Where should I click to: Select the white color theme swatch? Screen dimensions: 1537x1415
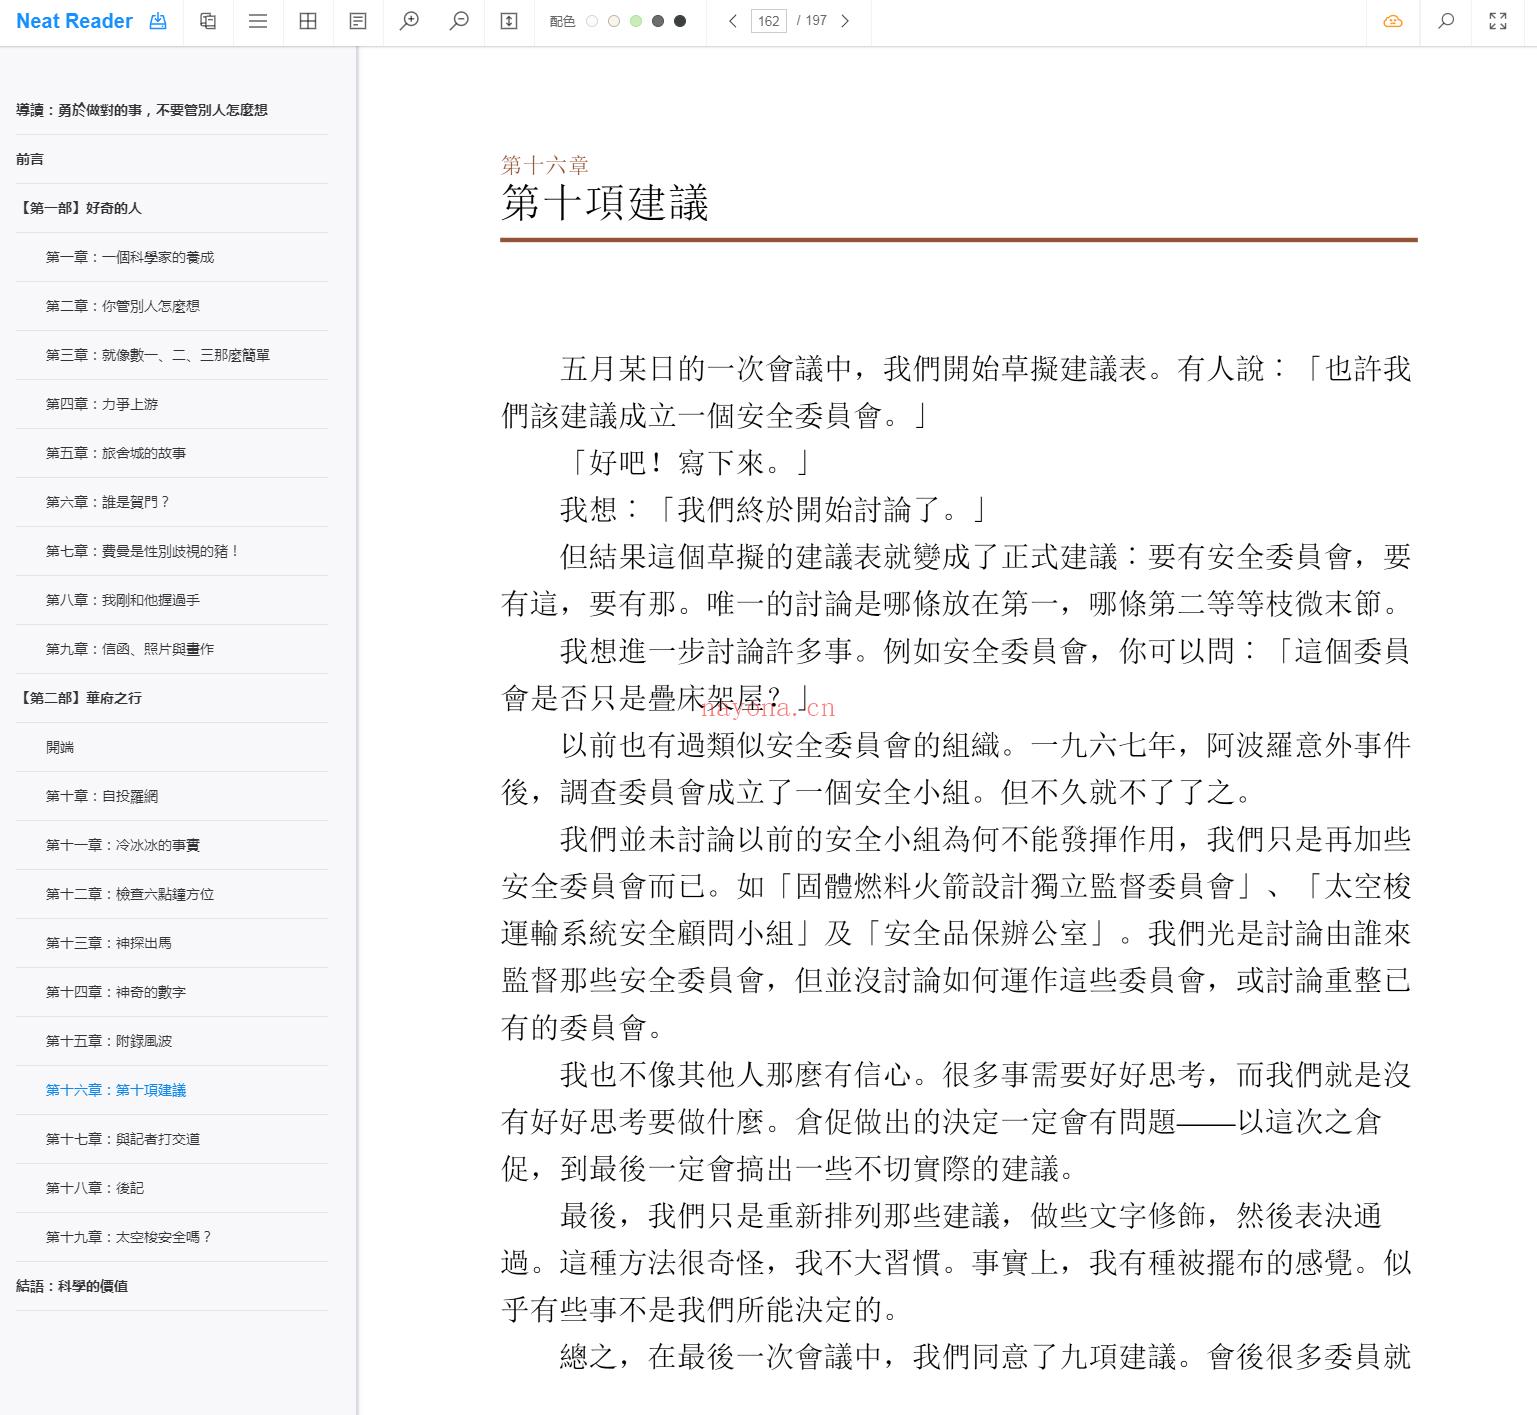click(592, 21)
